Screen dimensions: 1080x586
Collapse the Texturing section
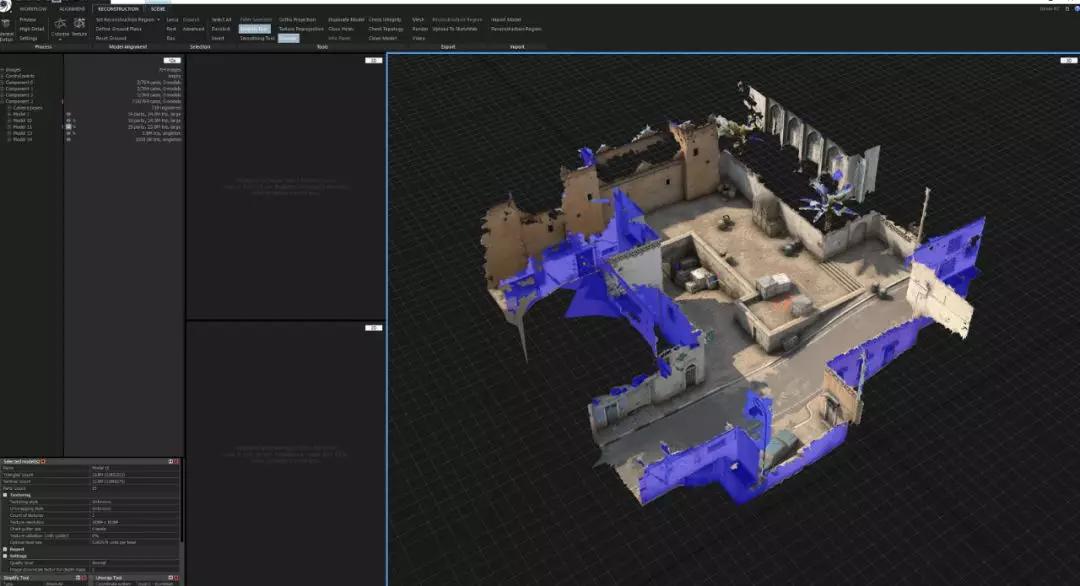click(x=4, y=494)
